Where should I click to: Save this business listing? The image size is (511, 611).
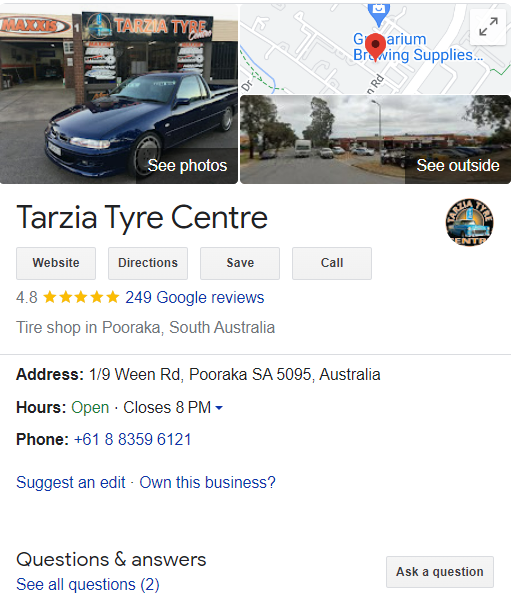point(240,263)
